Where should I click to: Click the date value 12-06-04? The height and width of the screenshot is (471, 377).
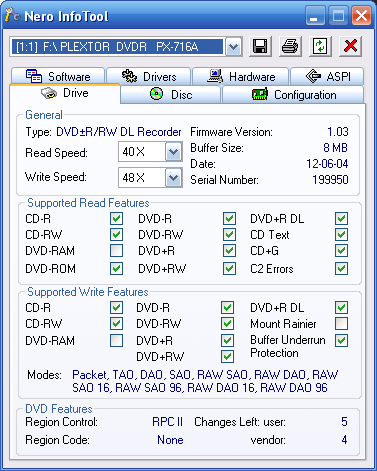tap(327, 164)
